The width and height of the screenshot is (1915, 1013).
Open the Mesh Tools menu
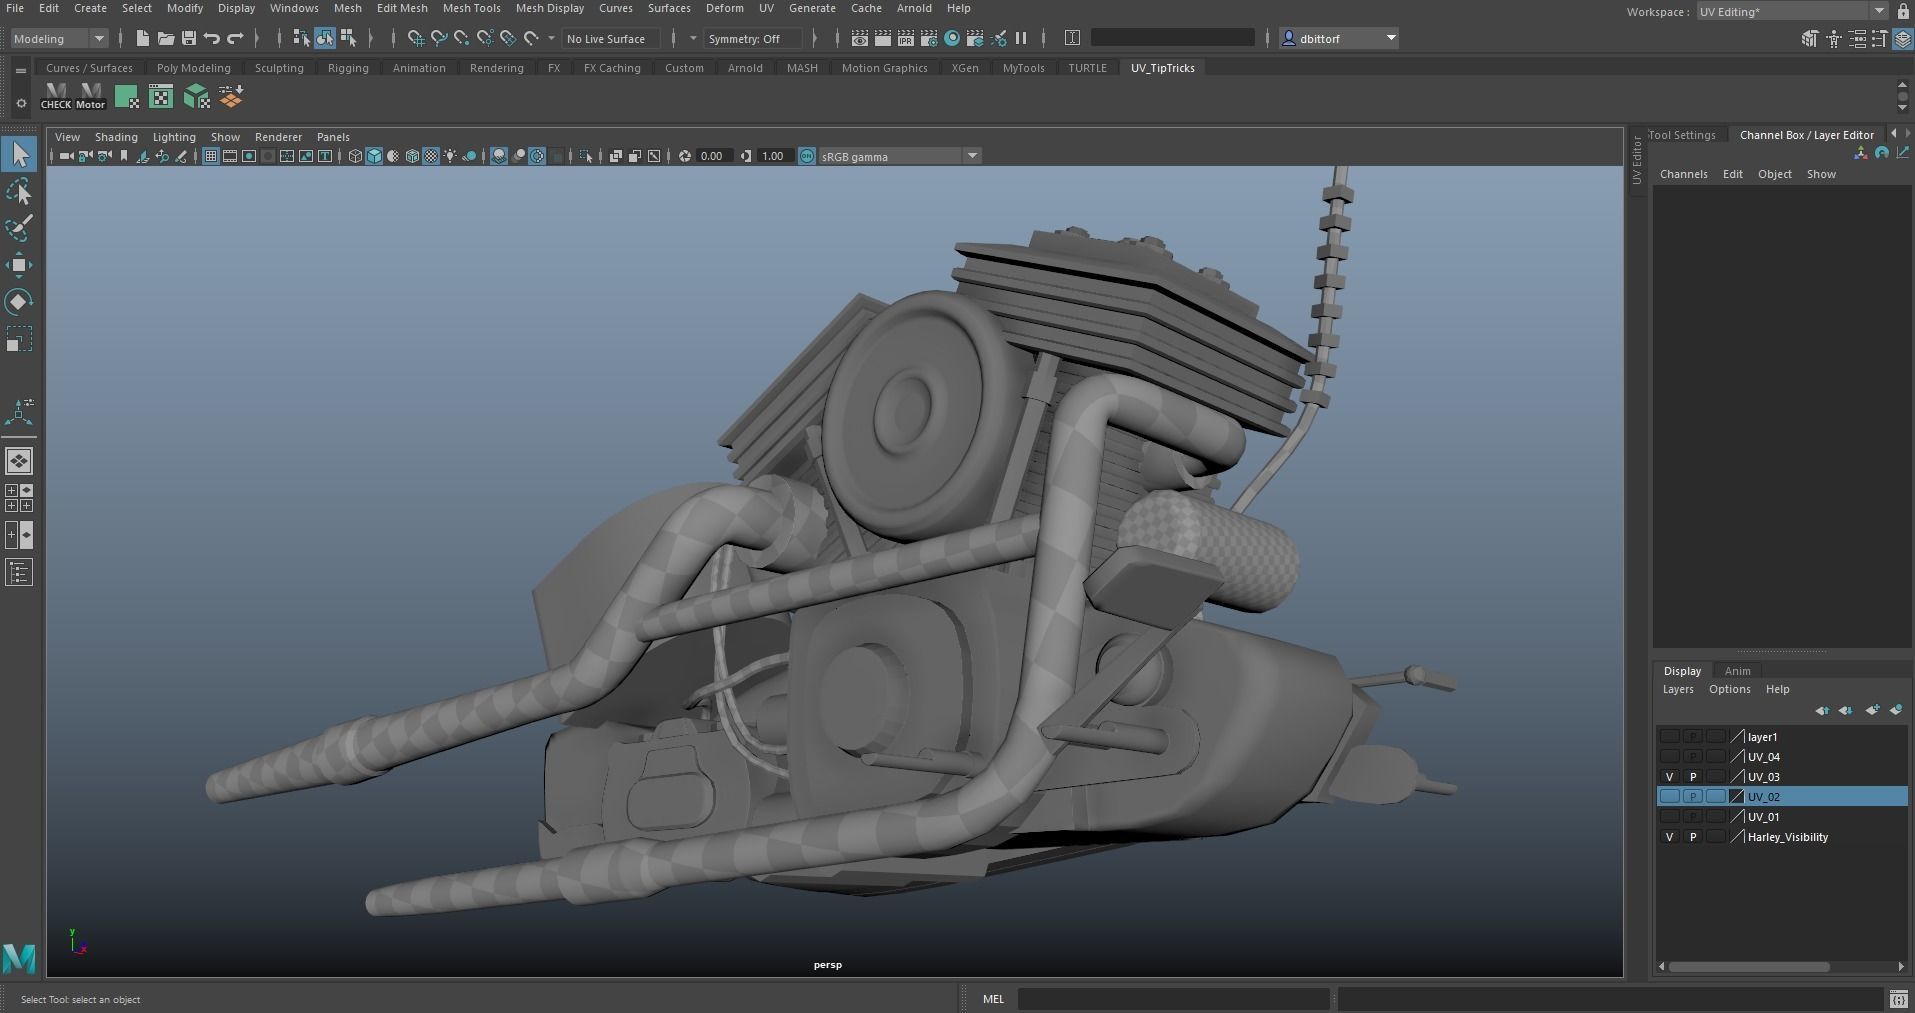471,8
